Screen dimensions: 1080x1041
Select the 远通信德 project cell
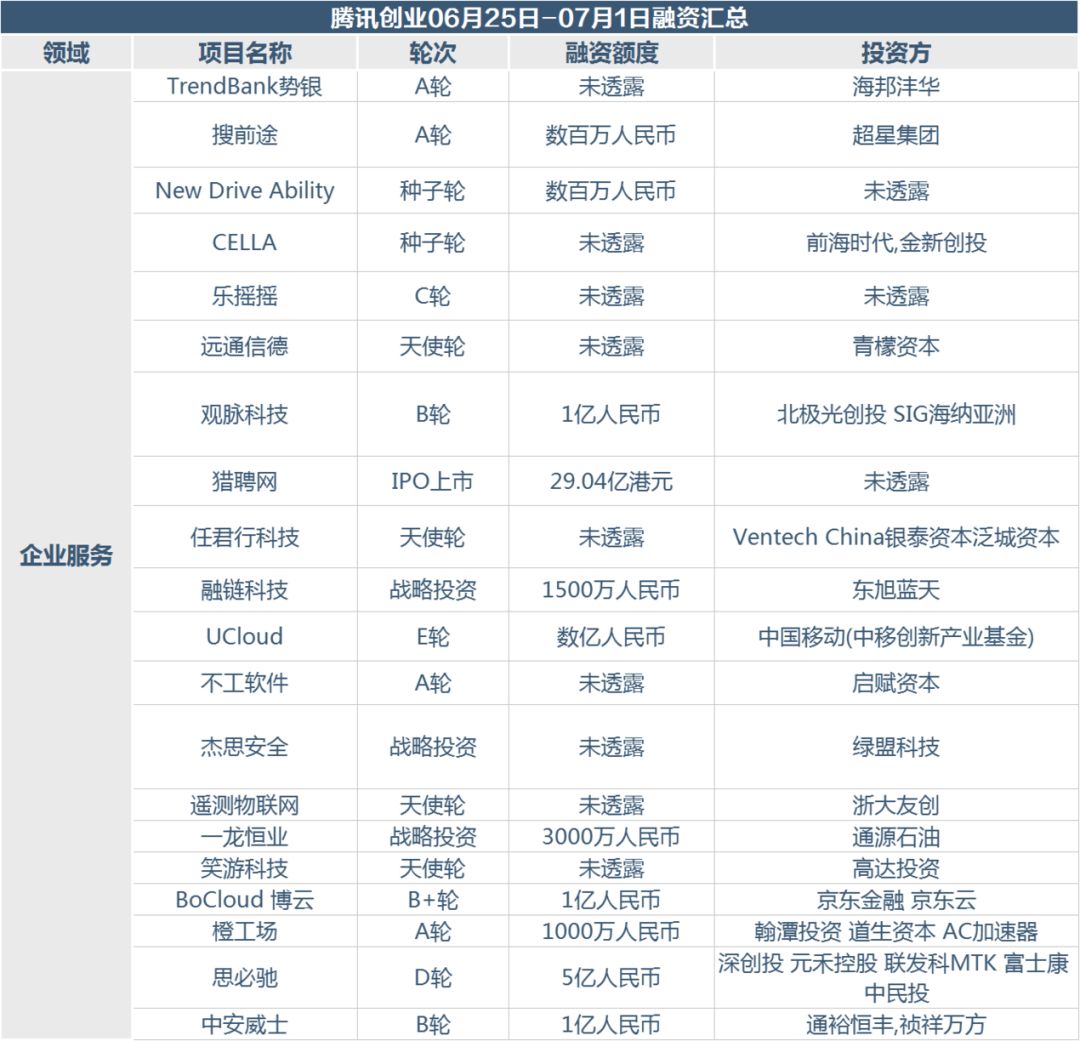(245, 347)
